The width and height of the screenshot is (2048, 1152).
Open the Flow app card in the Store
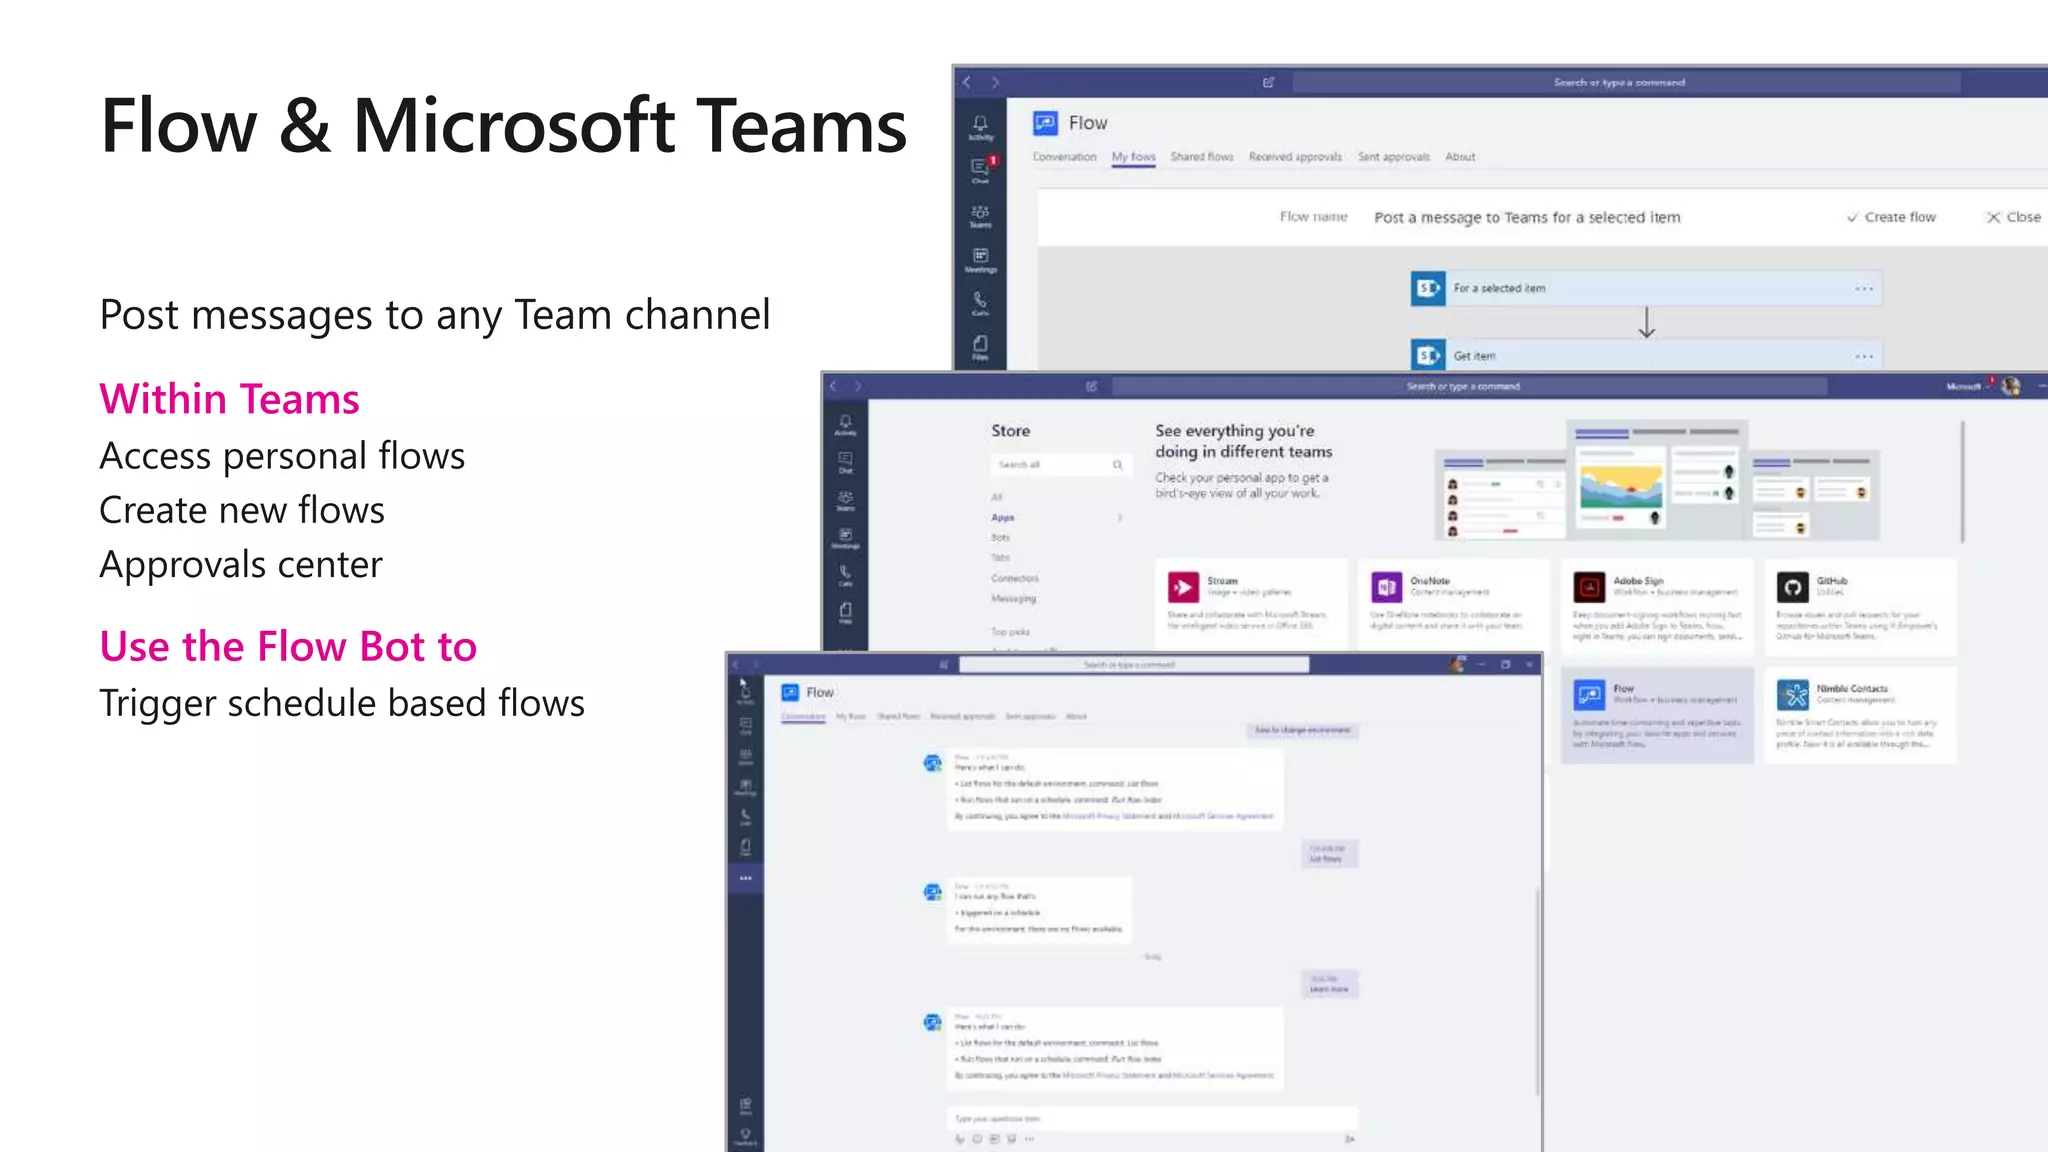point(1657,715)
